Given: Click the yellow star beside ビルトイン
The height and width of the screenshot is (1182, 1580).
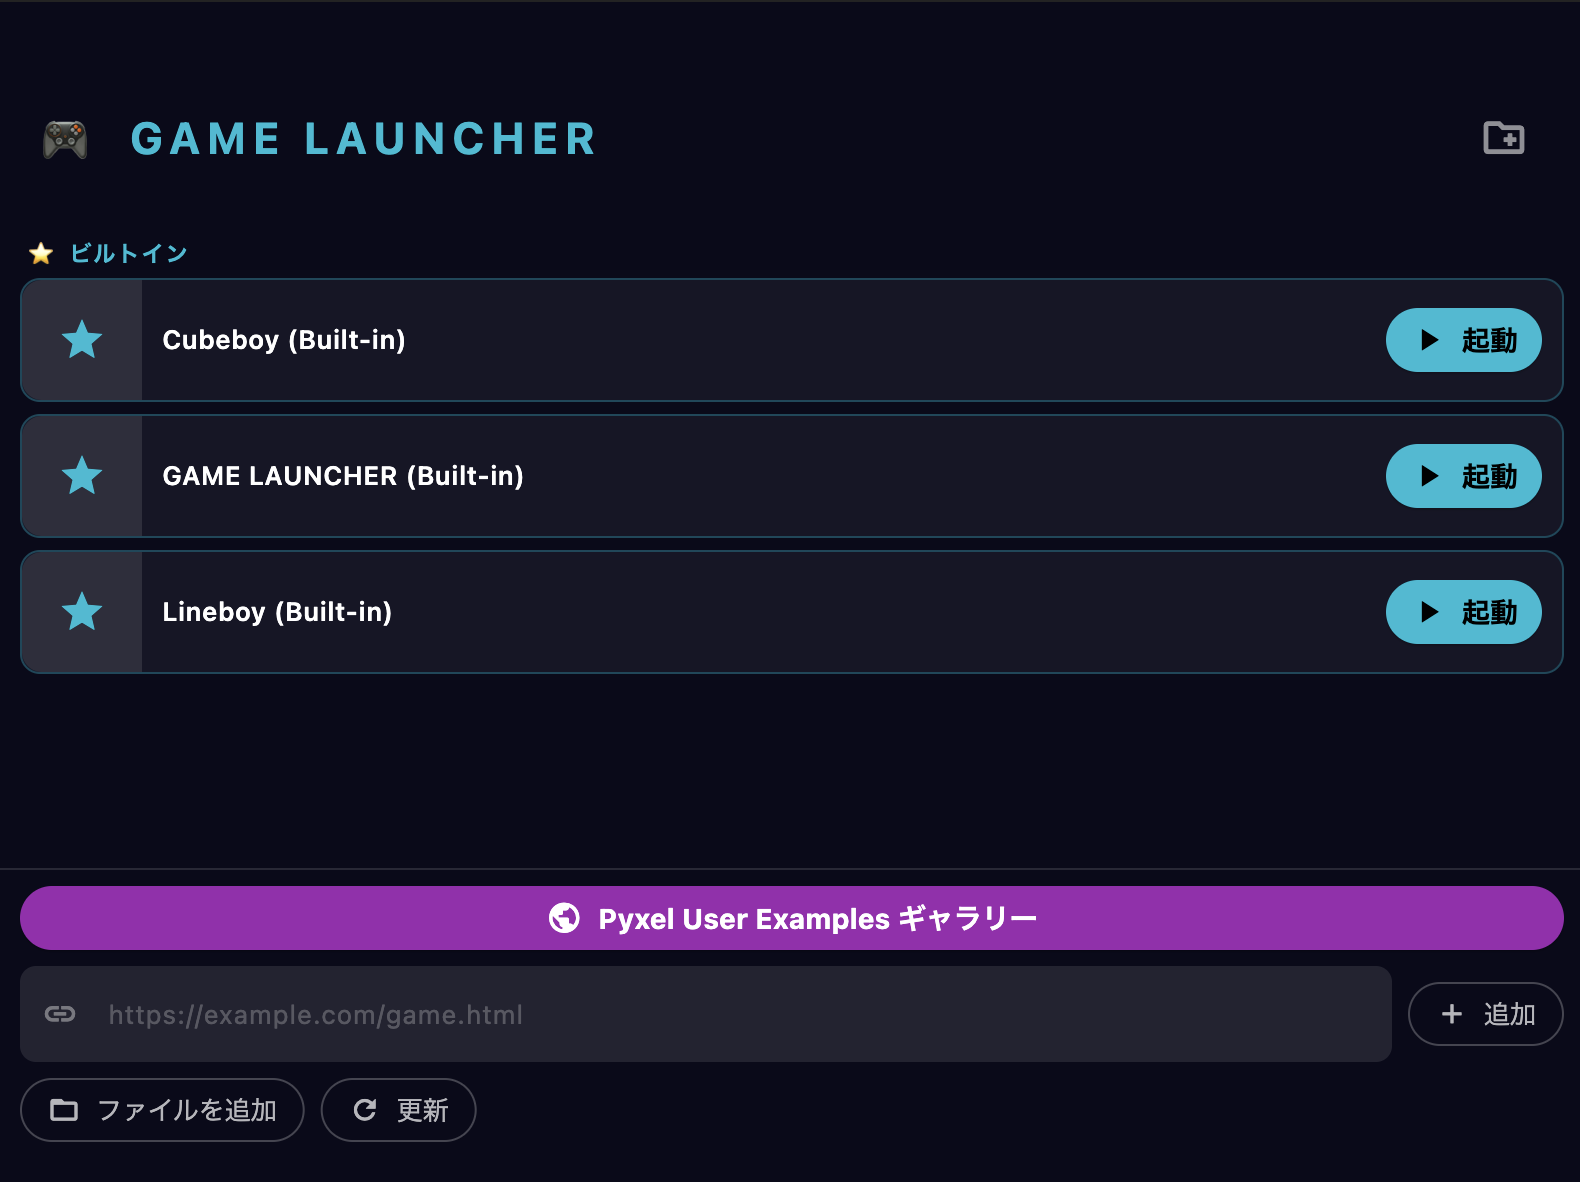Looking at the screenshot, I should tap(41, 253).
